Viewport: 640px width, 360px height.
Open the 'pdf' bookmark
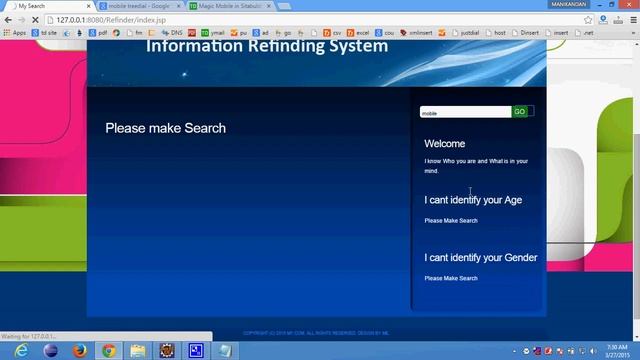98,33
